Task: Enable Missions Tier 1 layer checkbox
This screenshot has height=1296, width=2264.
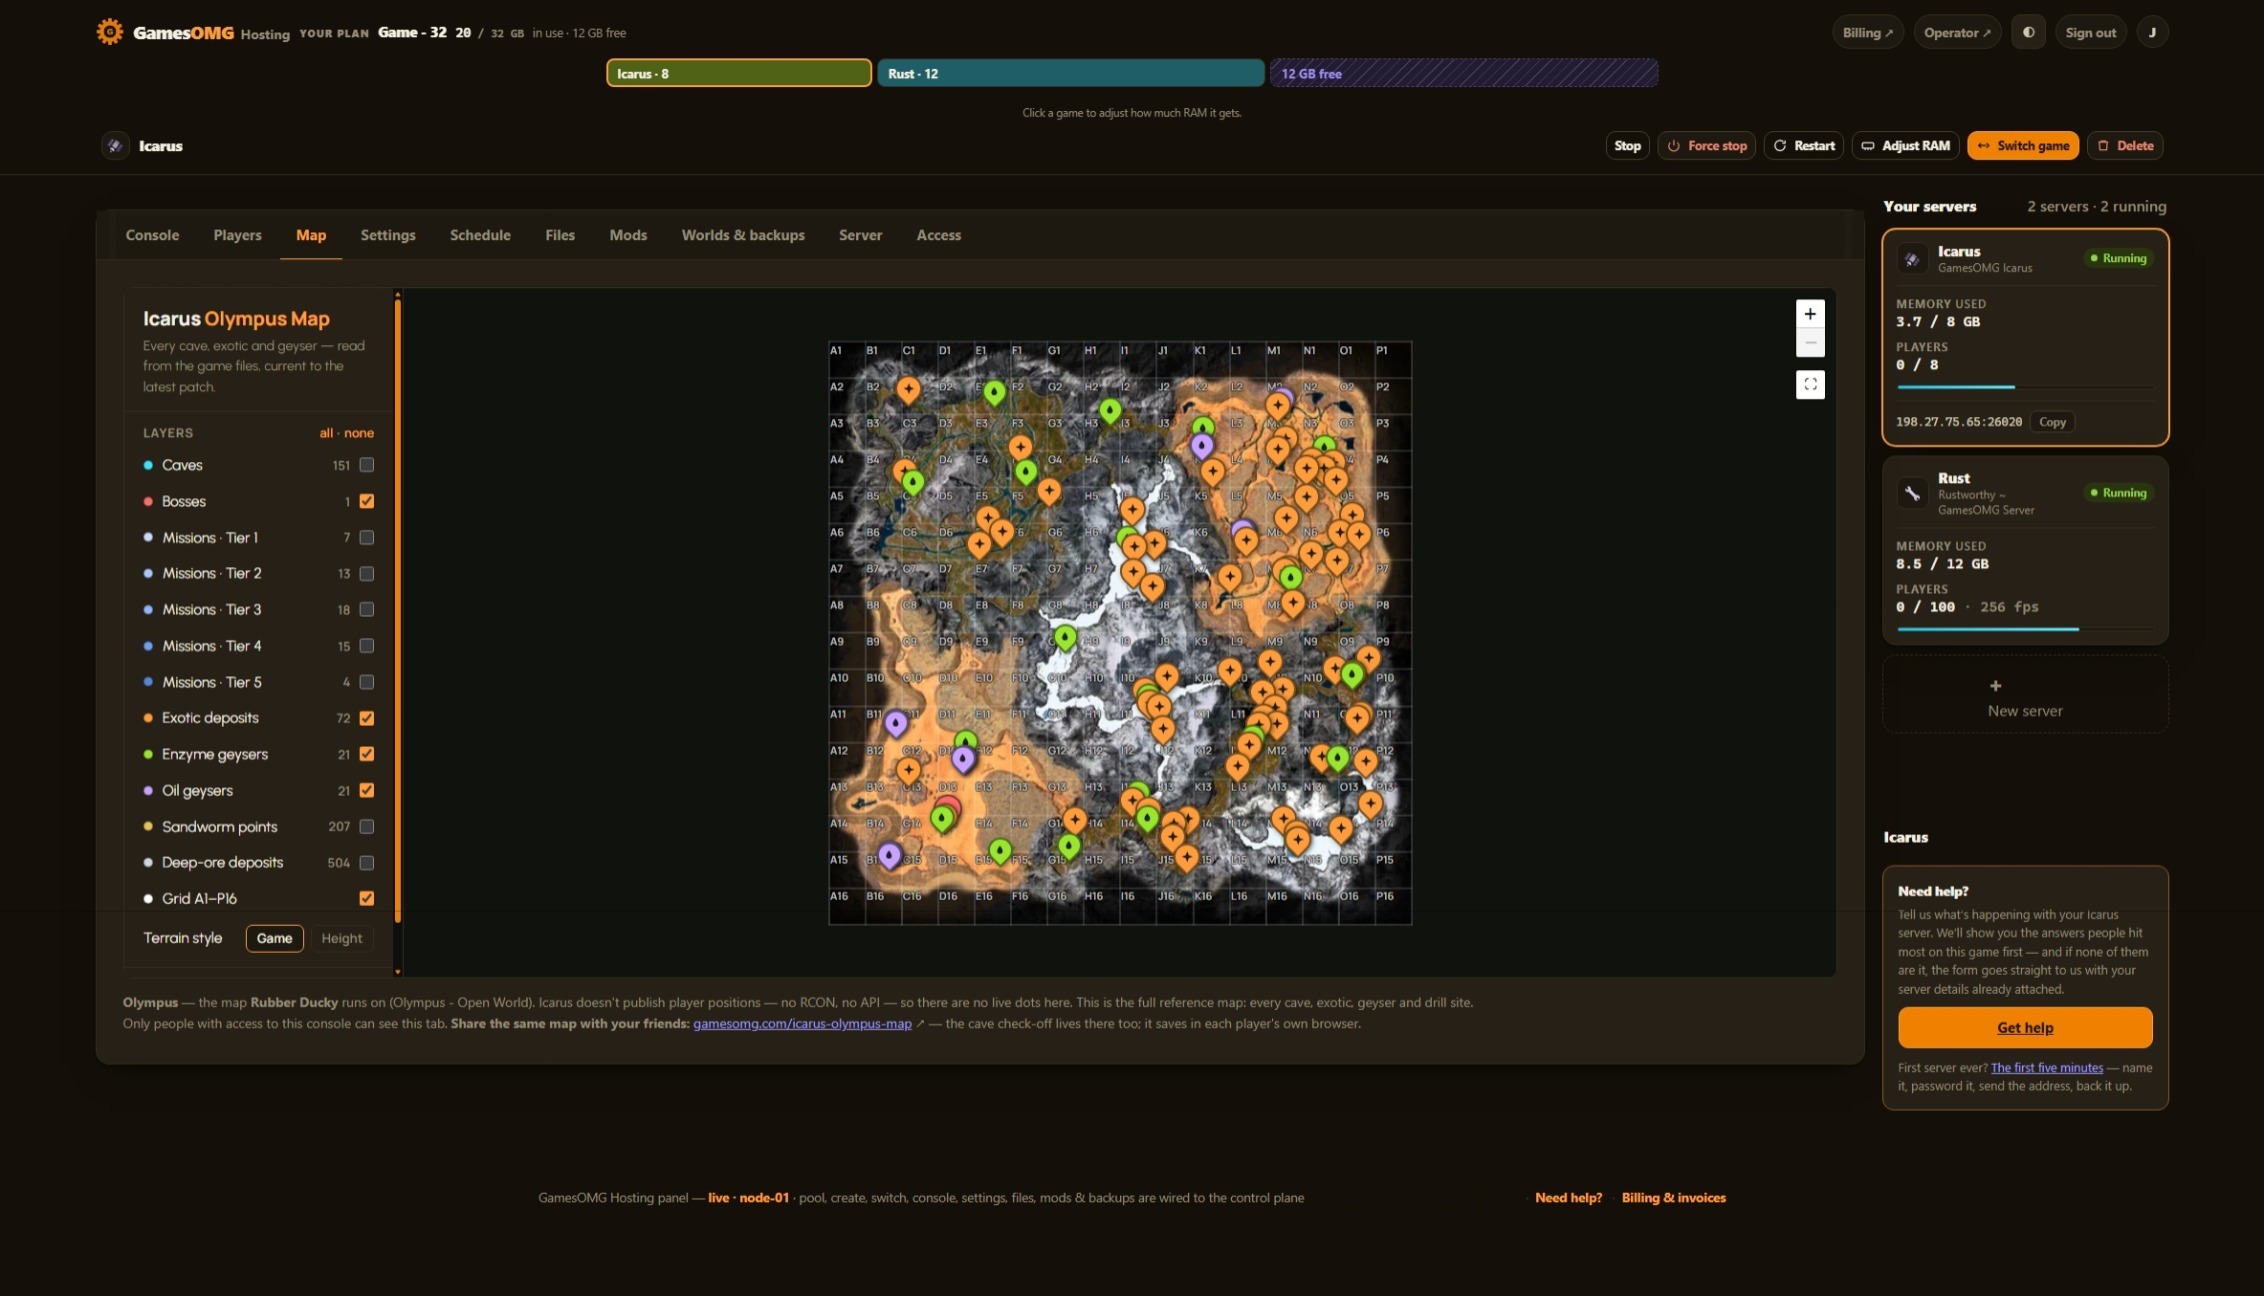Action: coord(367,537)
